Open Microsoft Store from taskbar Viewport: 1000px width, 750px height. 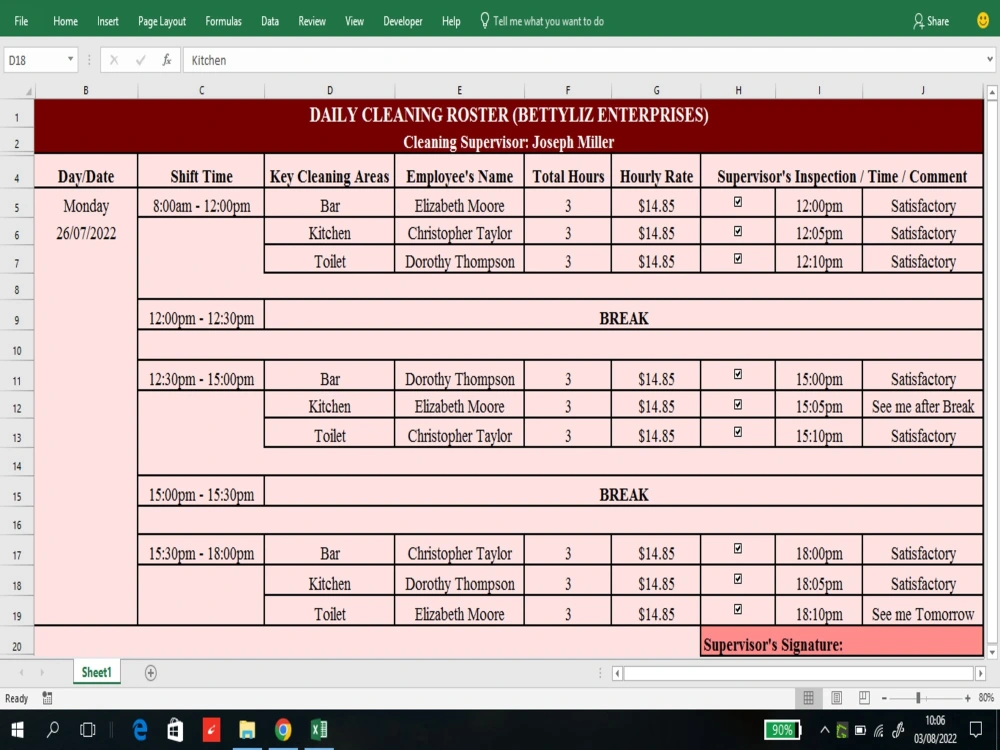point(175,729)
